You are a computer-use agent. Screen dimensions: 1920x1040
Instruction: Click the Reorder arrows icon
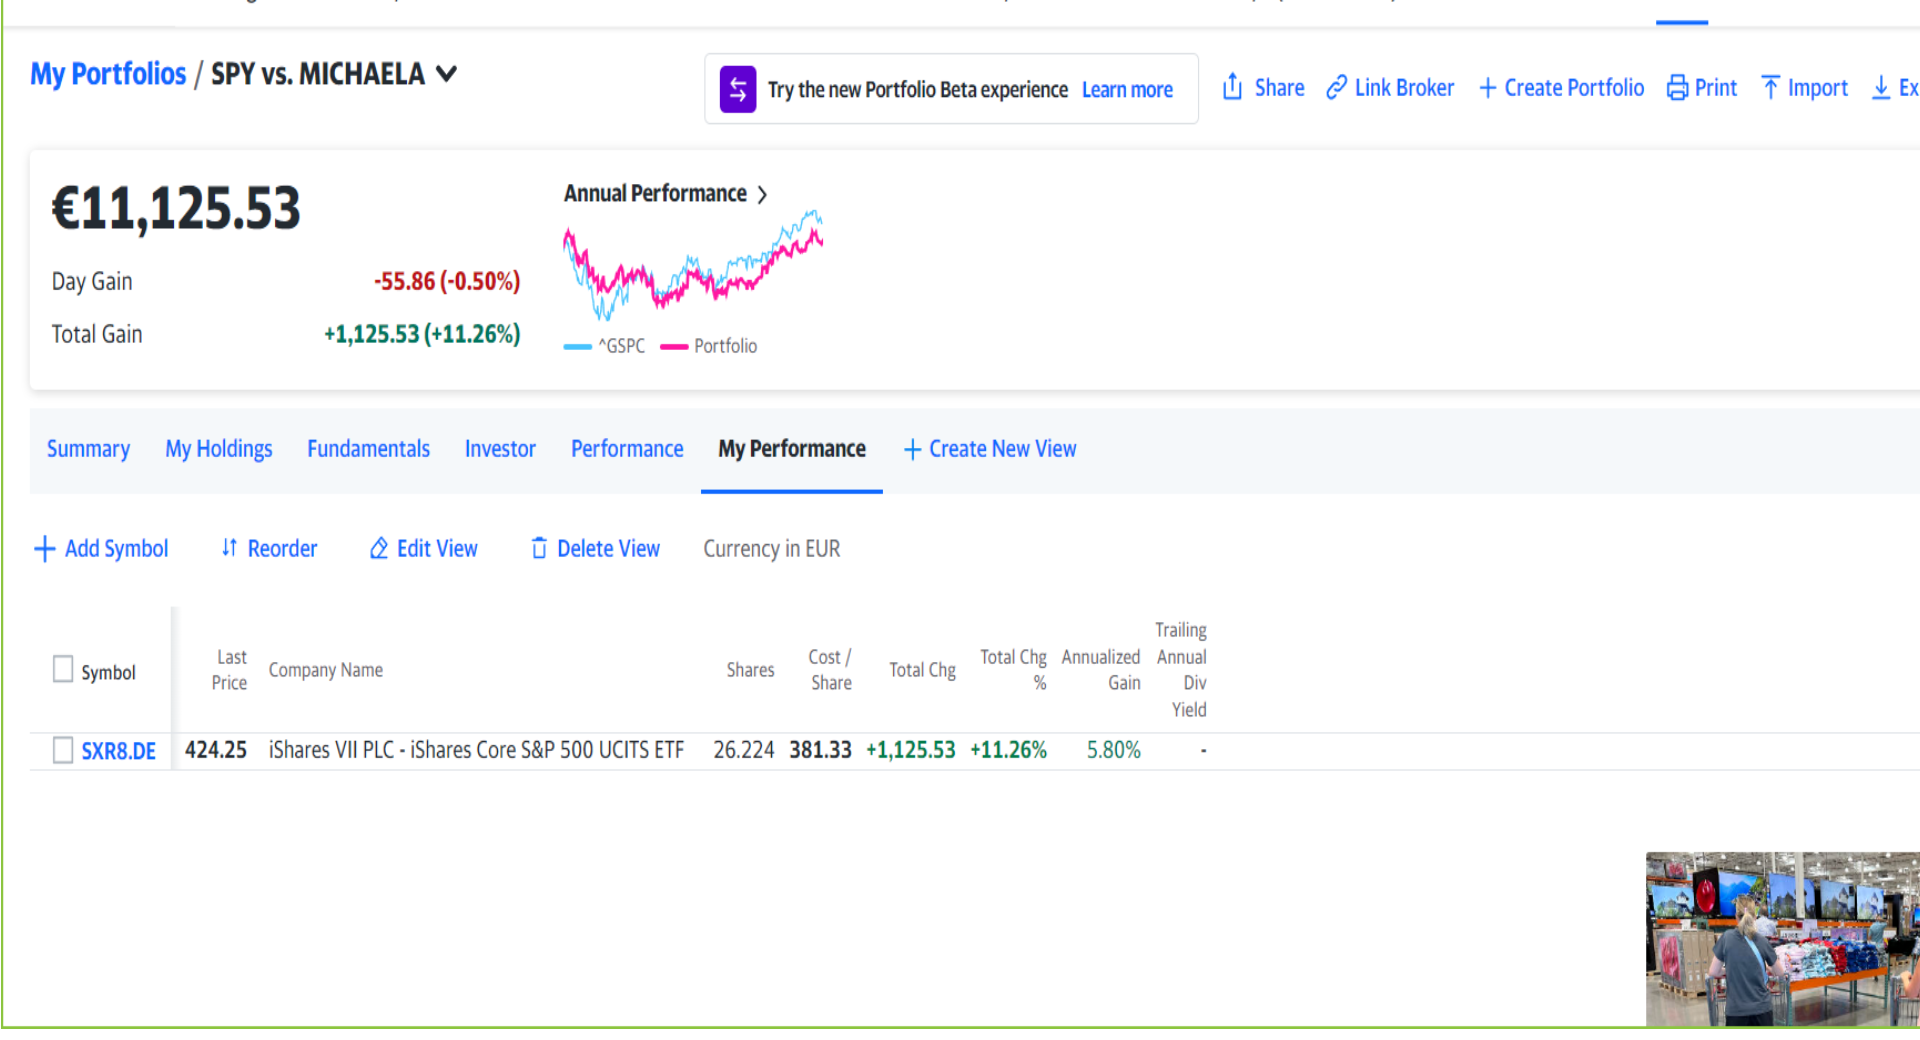pyautogui.click(x=229, y=548)
